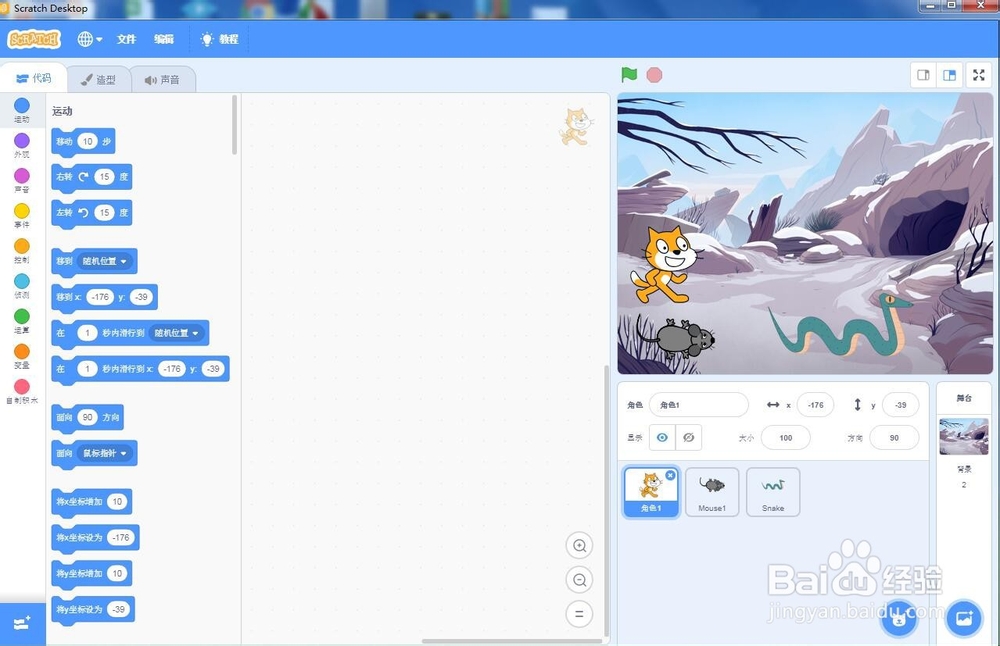Switch to the 声音 sounds tab
The width and height of the screenshot is (1000, 646).
pos(163,80)
